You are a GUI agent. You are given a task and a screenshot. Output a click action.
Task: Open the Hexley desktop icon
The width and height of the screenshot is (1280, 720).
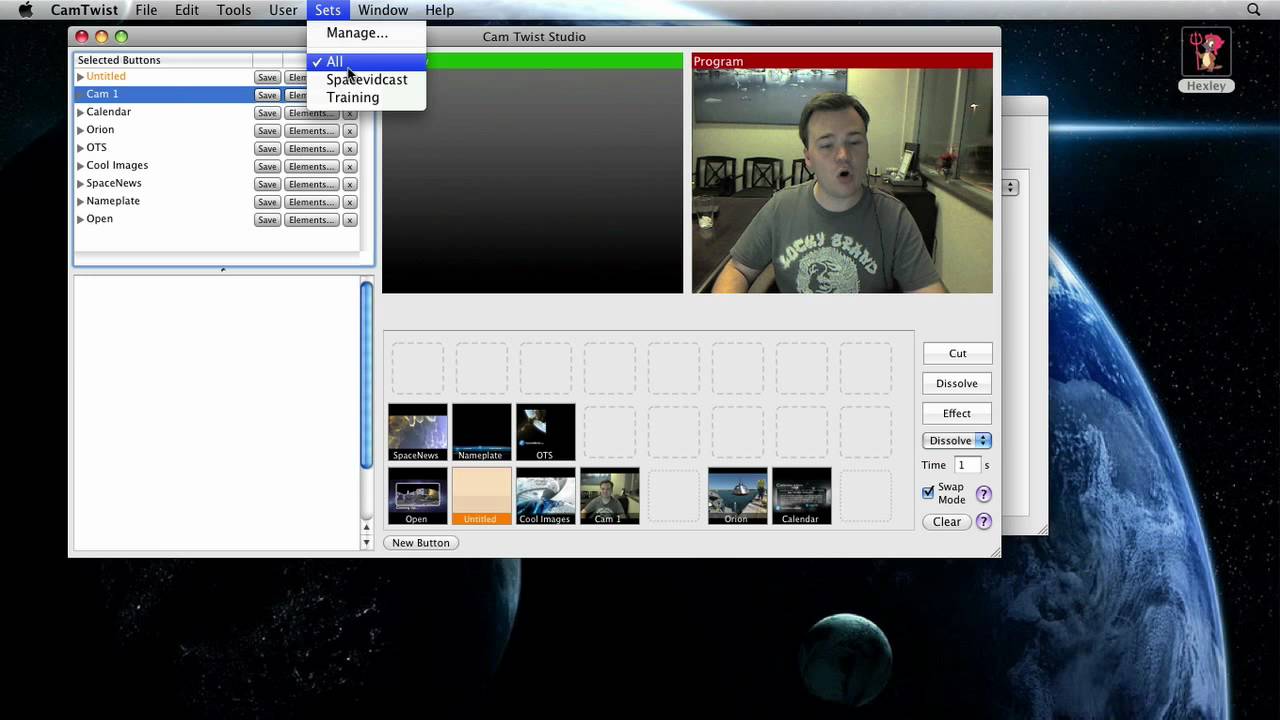coord(1206,60)
